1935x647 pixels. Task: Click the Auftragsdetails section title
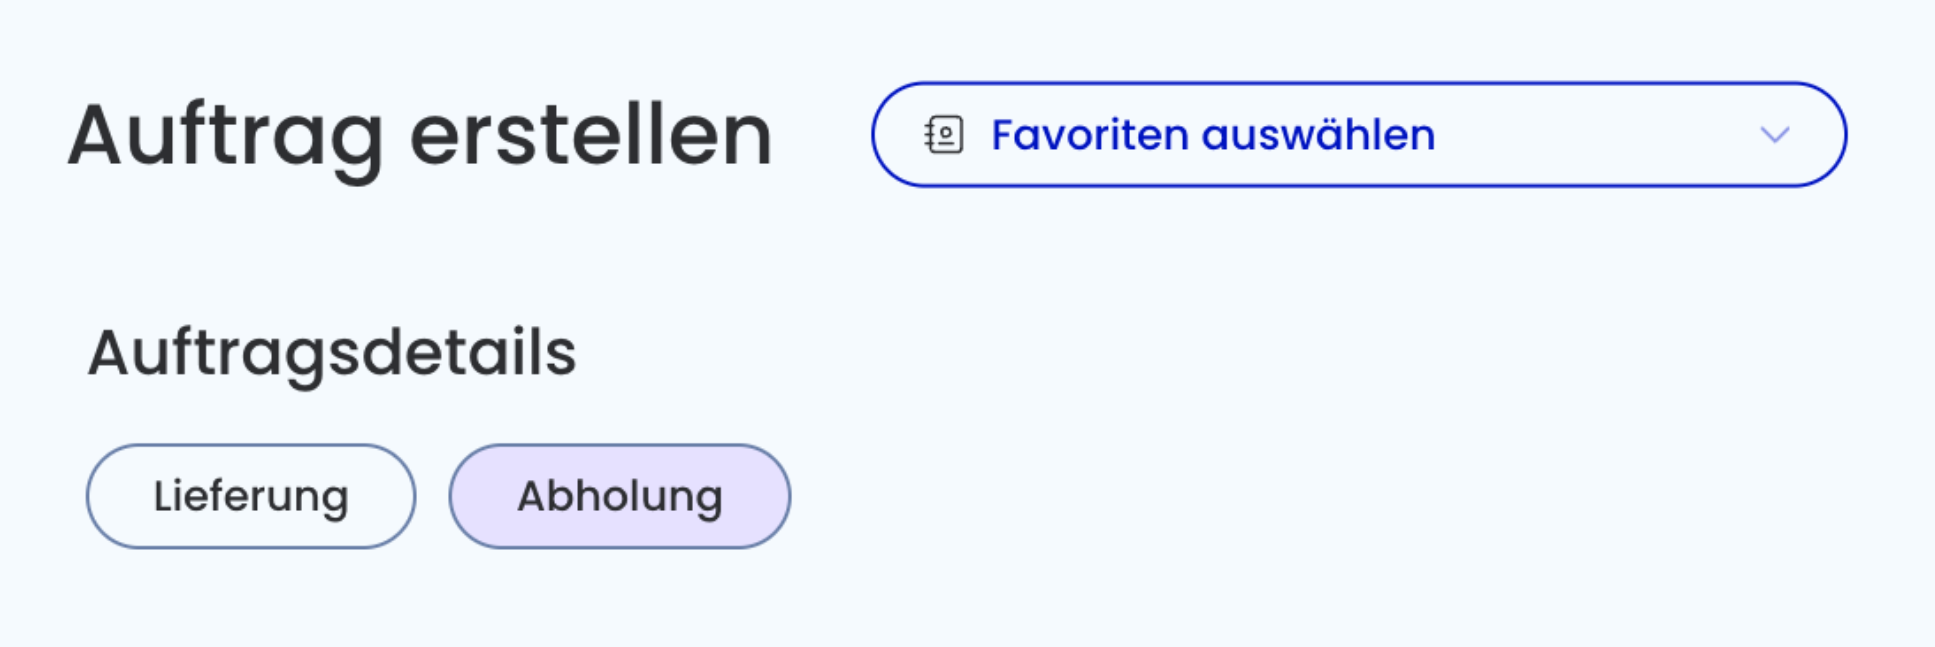pyautogui.click(x=332, y=353)
